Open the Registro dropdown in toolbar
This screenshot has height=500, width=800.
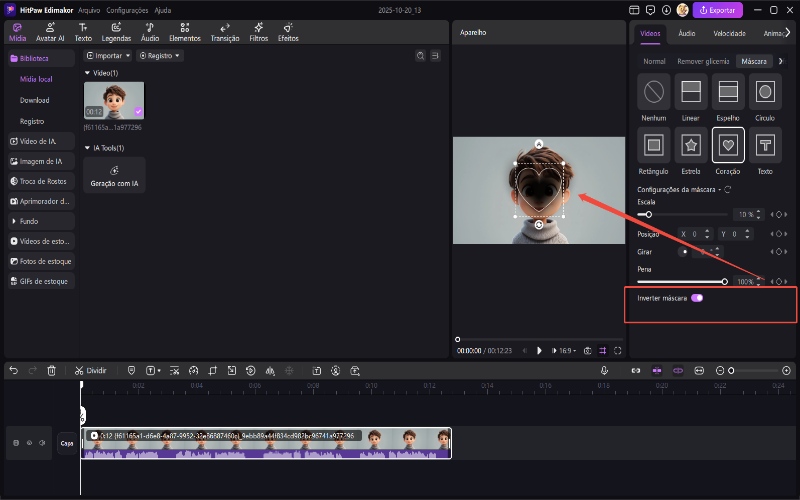pyautogui.click(x=160, y=56)
